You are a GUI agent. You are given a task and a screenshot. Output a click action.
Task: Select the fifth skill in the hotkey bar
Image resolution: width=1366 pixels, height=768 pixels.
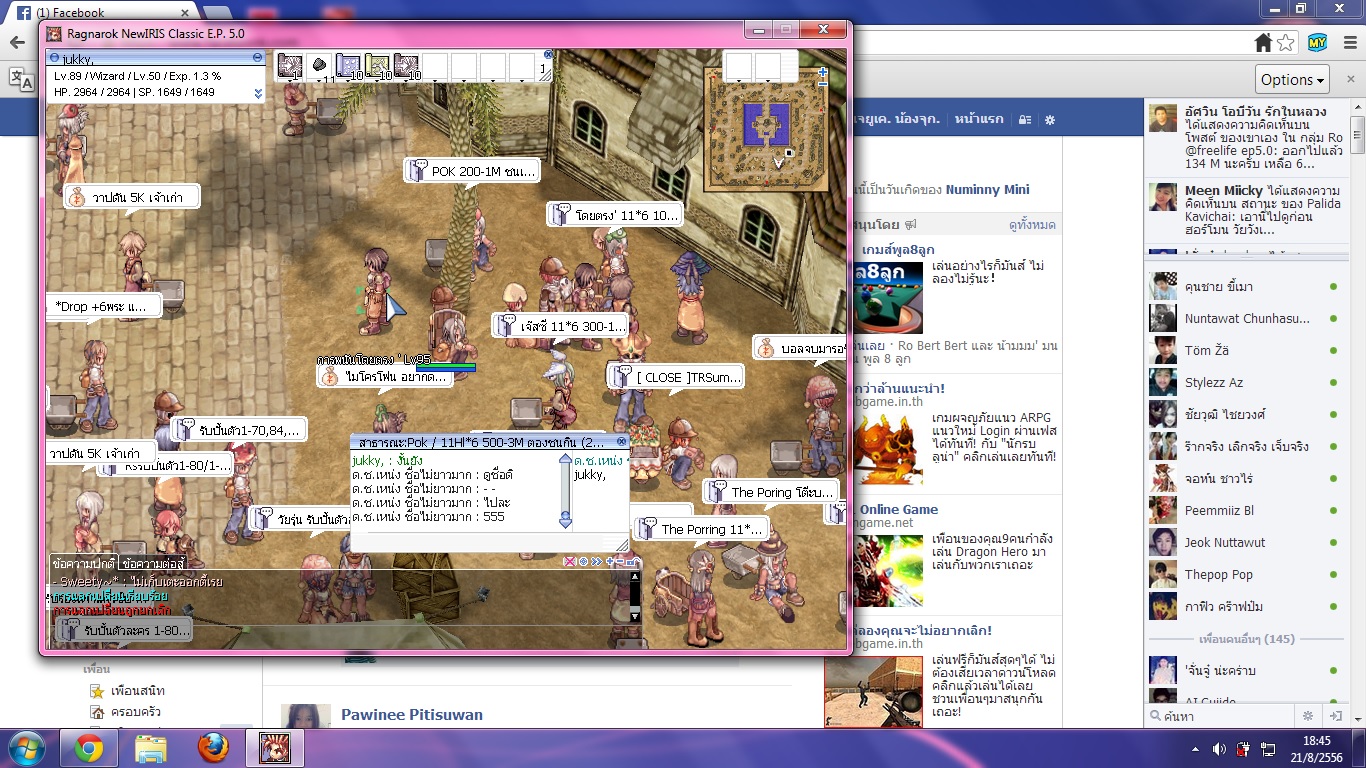(x=406, y=66)
